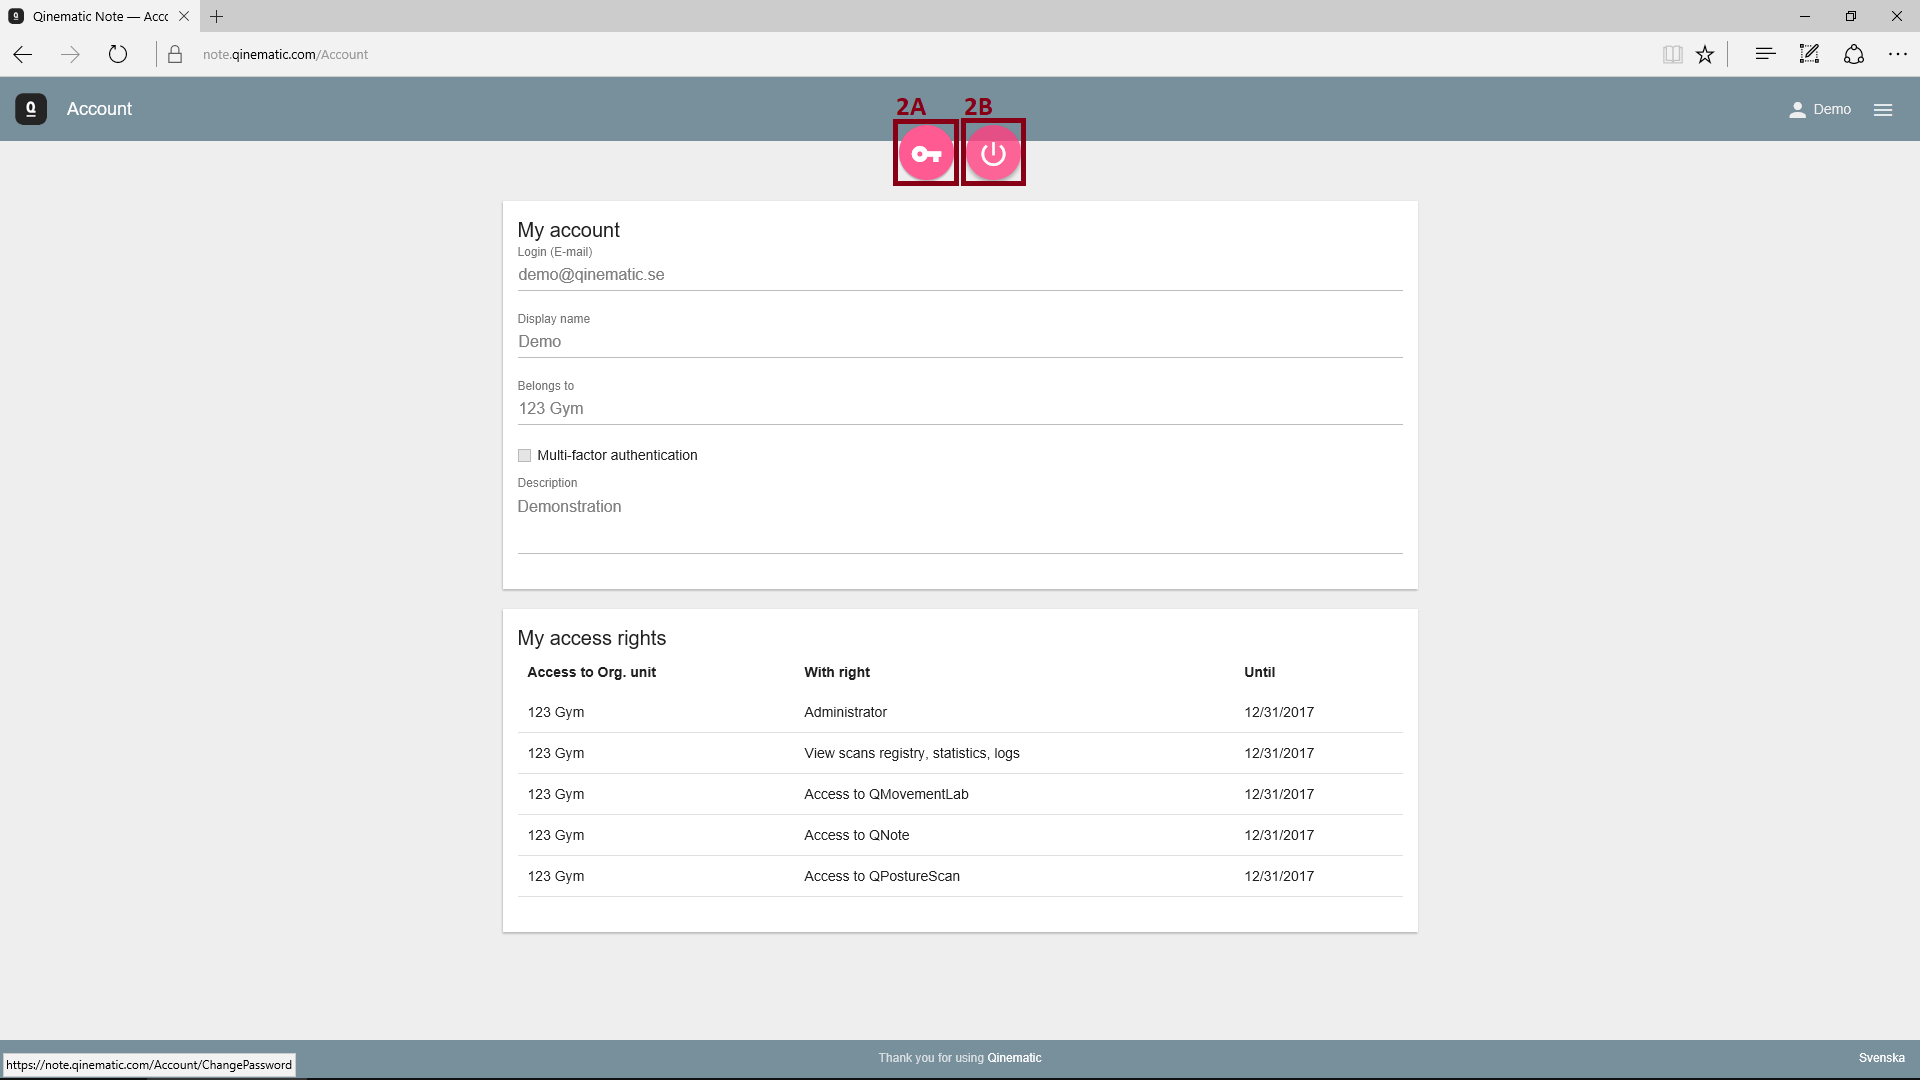Click the web note pen icon

(x=1809, y=54)
